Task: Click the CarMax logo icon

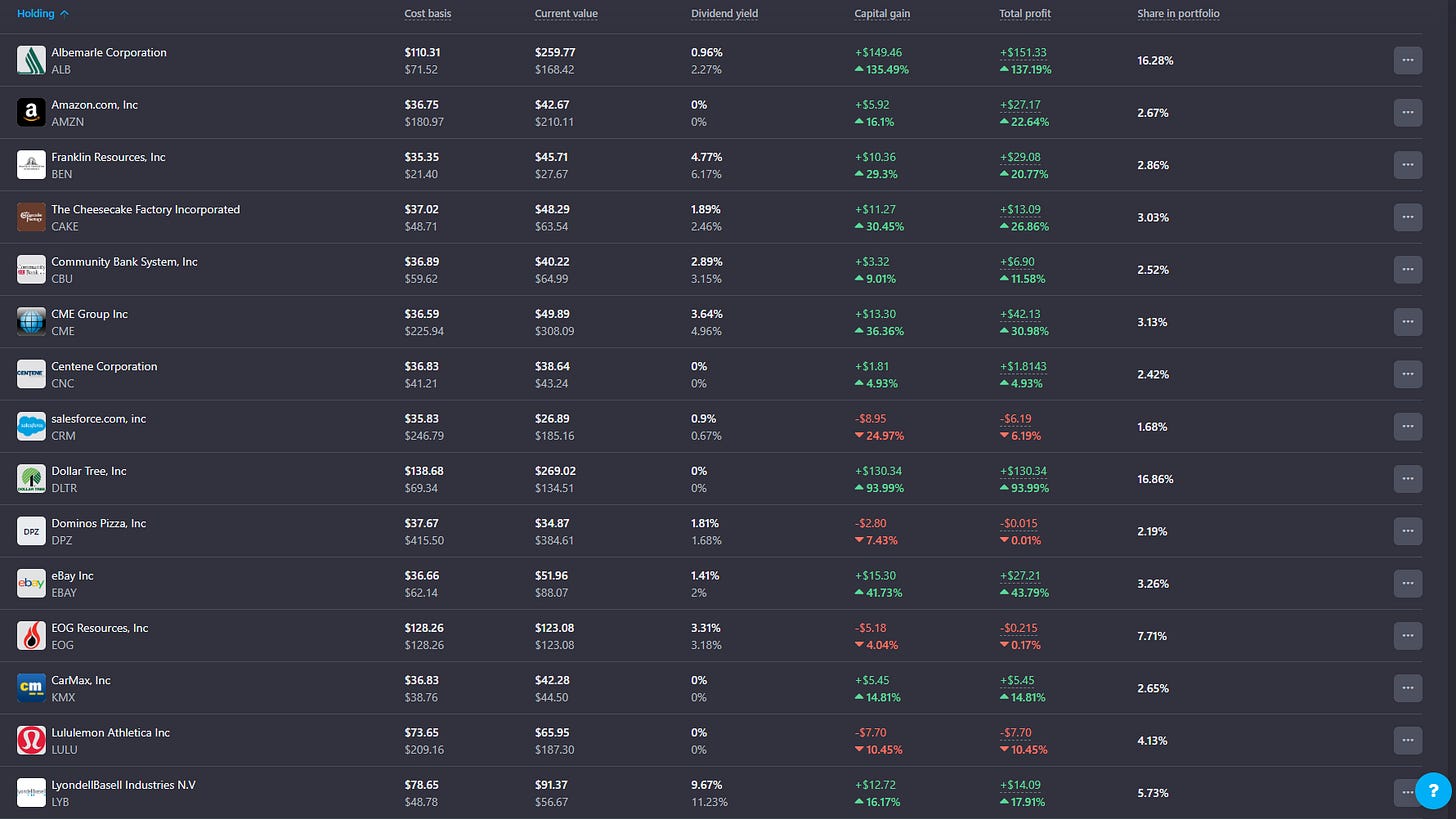Action: click(x=31, y=688)
